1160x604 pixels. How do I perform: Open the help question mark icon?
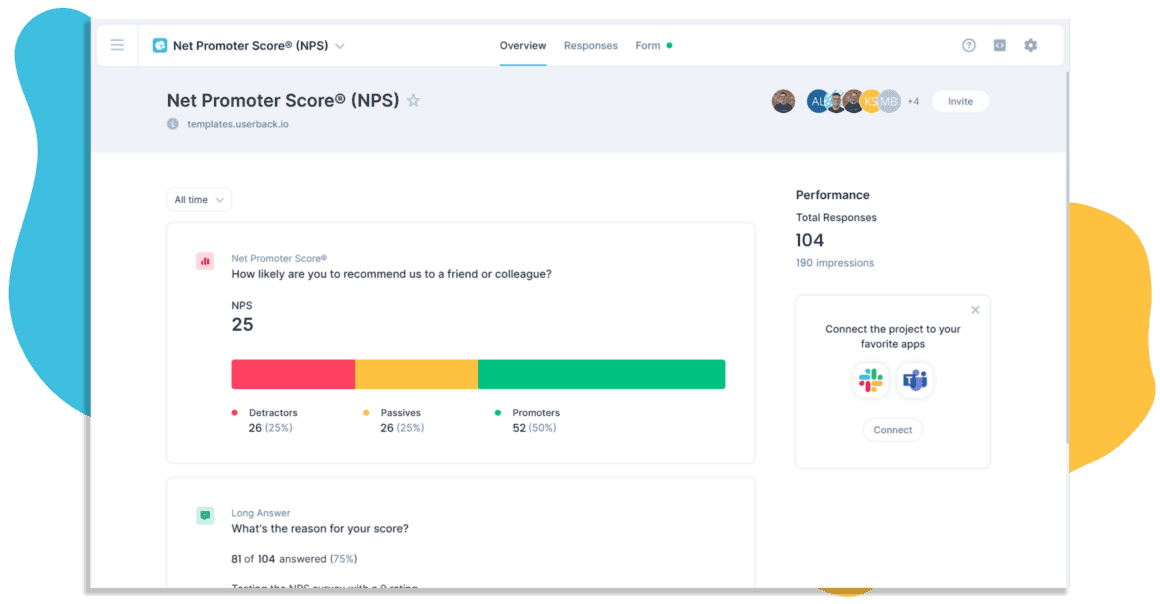point(968,45)
